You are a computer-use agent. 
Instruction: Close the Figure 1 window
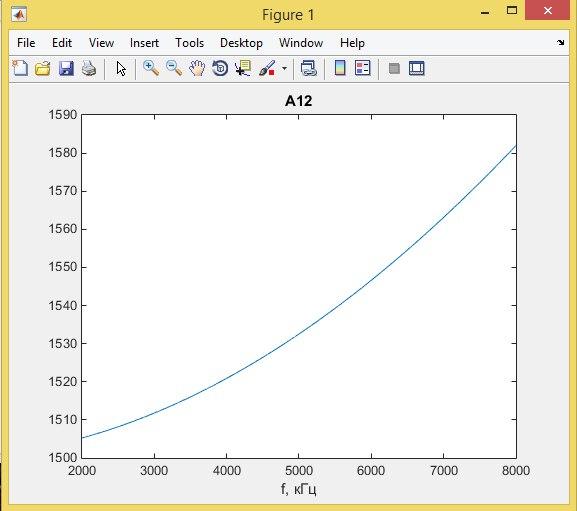click(548, 11)
